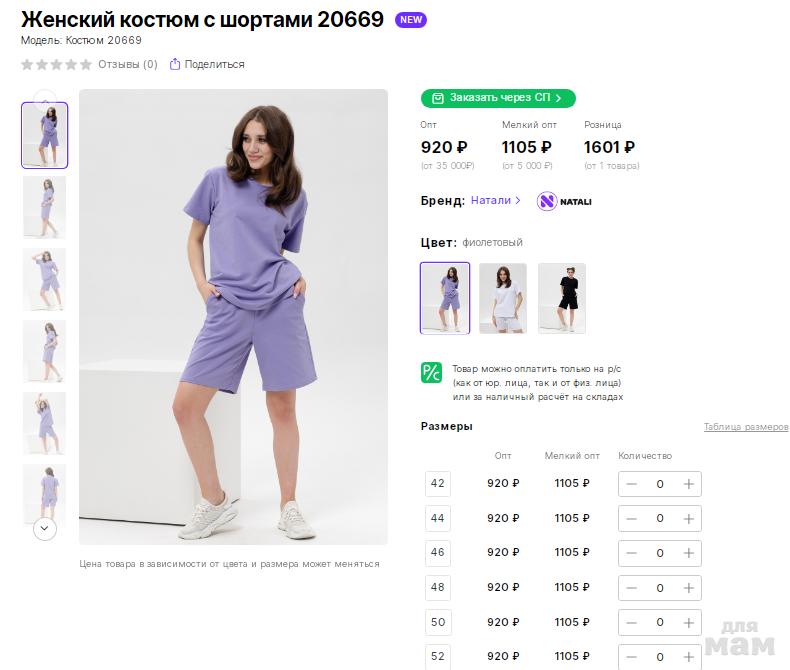Decrease quantity for size 44
This screenshot has width=790, height=670.
(x=632, y=518)
